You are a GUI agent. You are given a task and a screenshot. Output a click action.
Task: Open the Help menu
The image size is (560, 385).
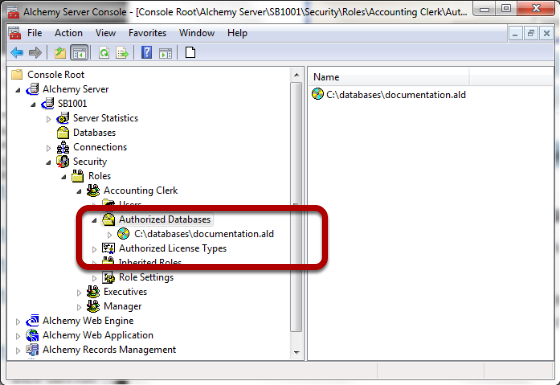click(x=237, y=33)
